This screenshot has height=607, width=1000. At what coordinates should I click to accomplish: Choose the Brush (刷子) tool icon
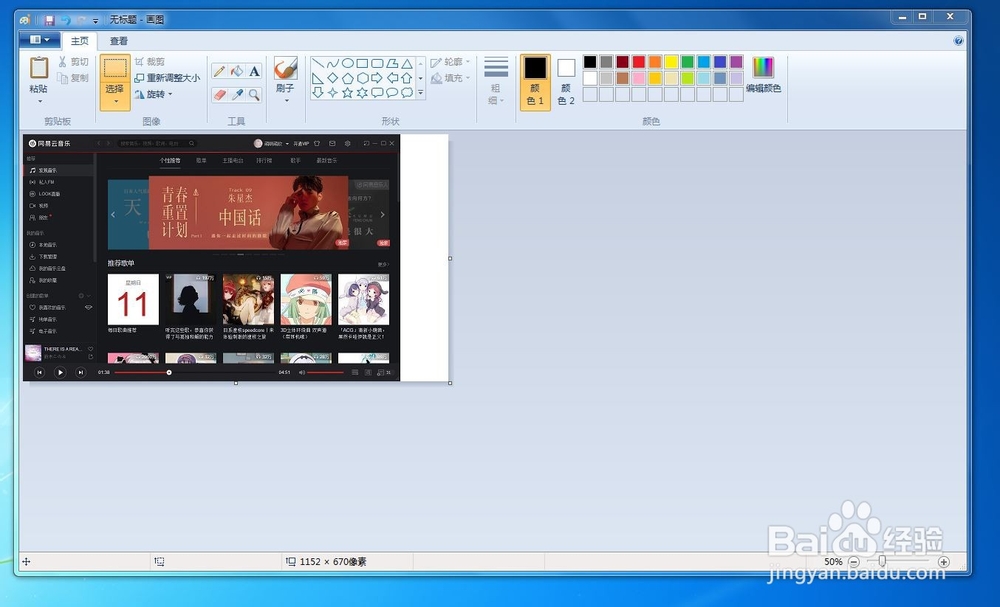pos(285,69)
